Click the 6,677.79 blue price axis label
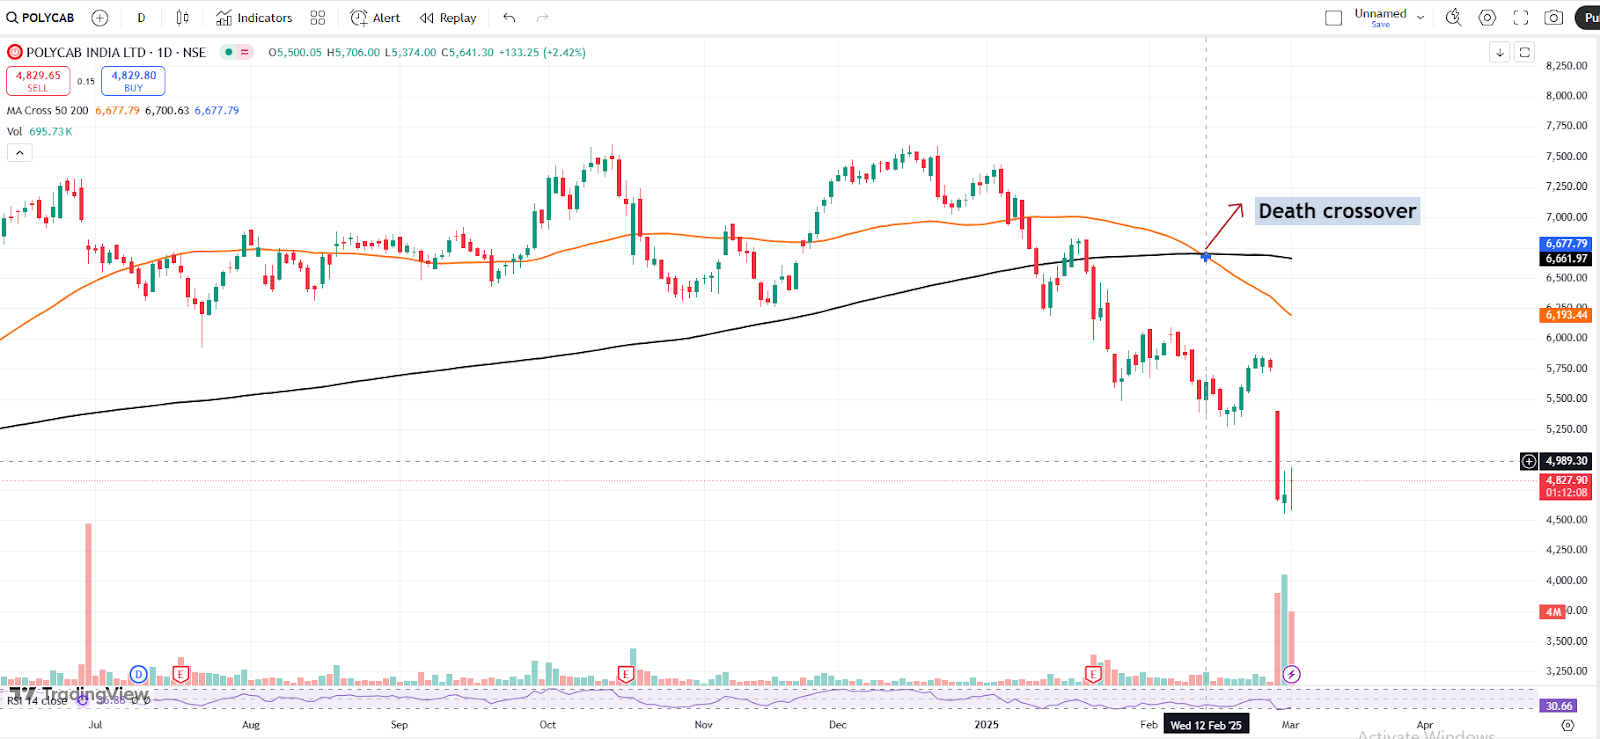Screen dimensions: 1600x739 [1566, 244]
